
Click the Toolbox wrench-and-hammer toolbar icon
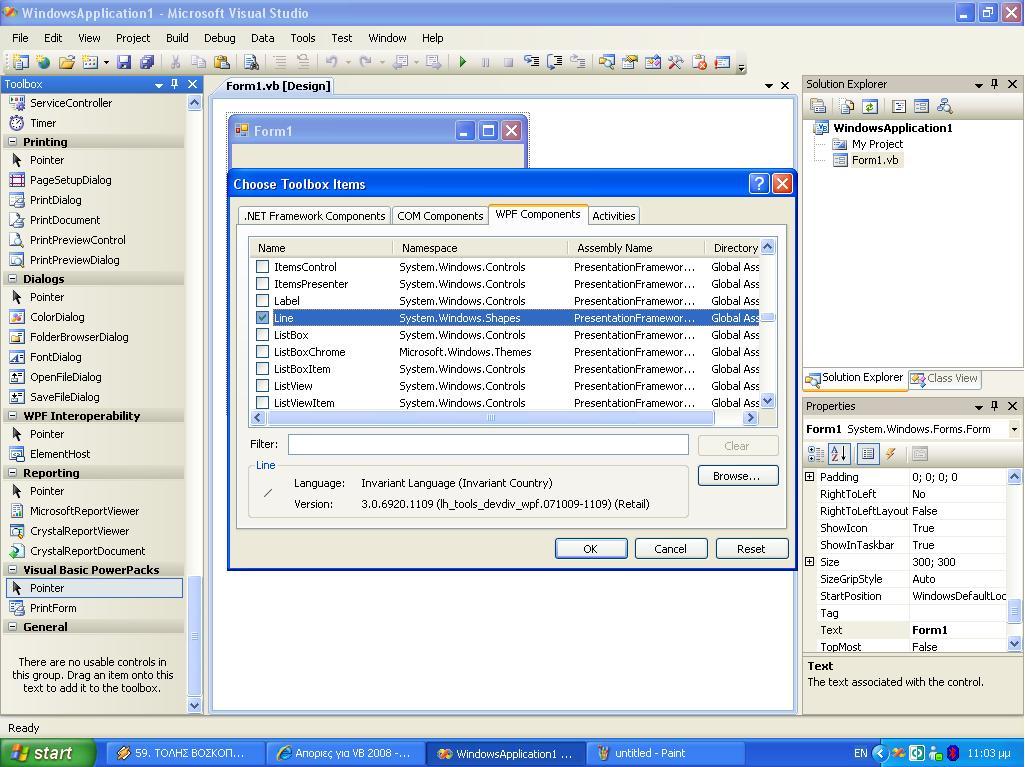pos(675,62)
